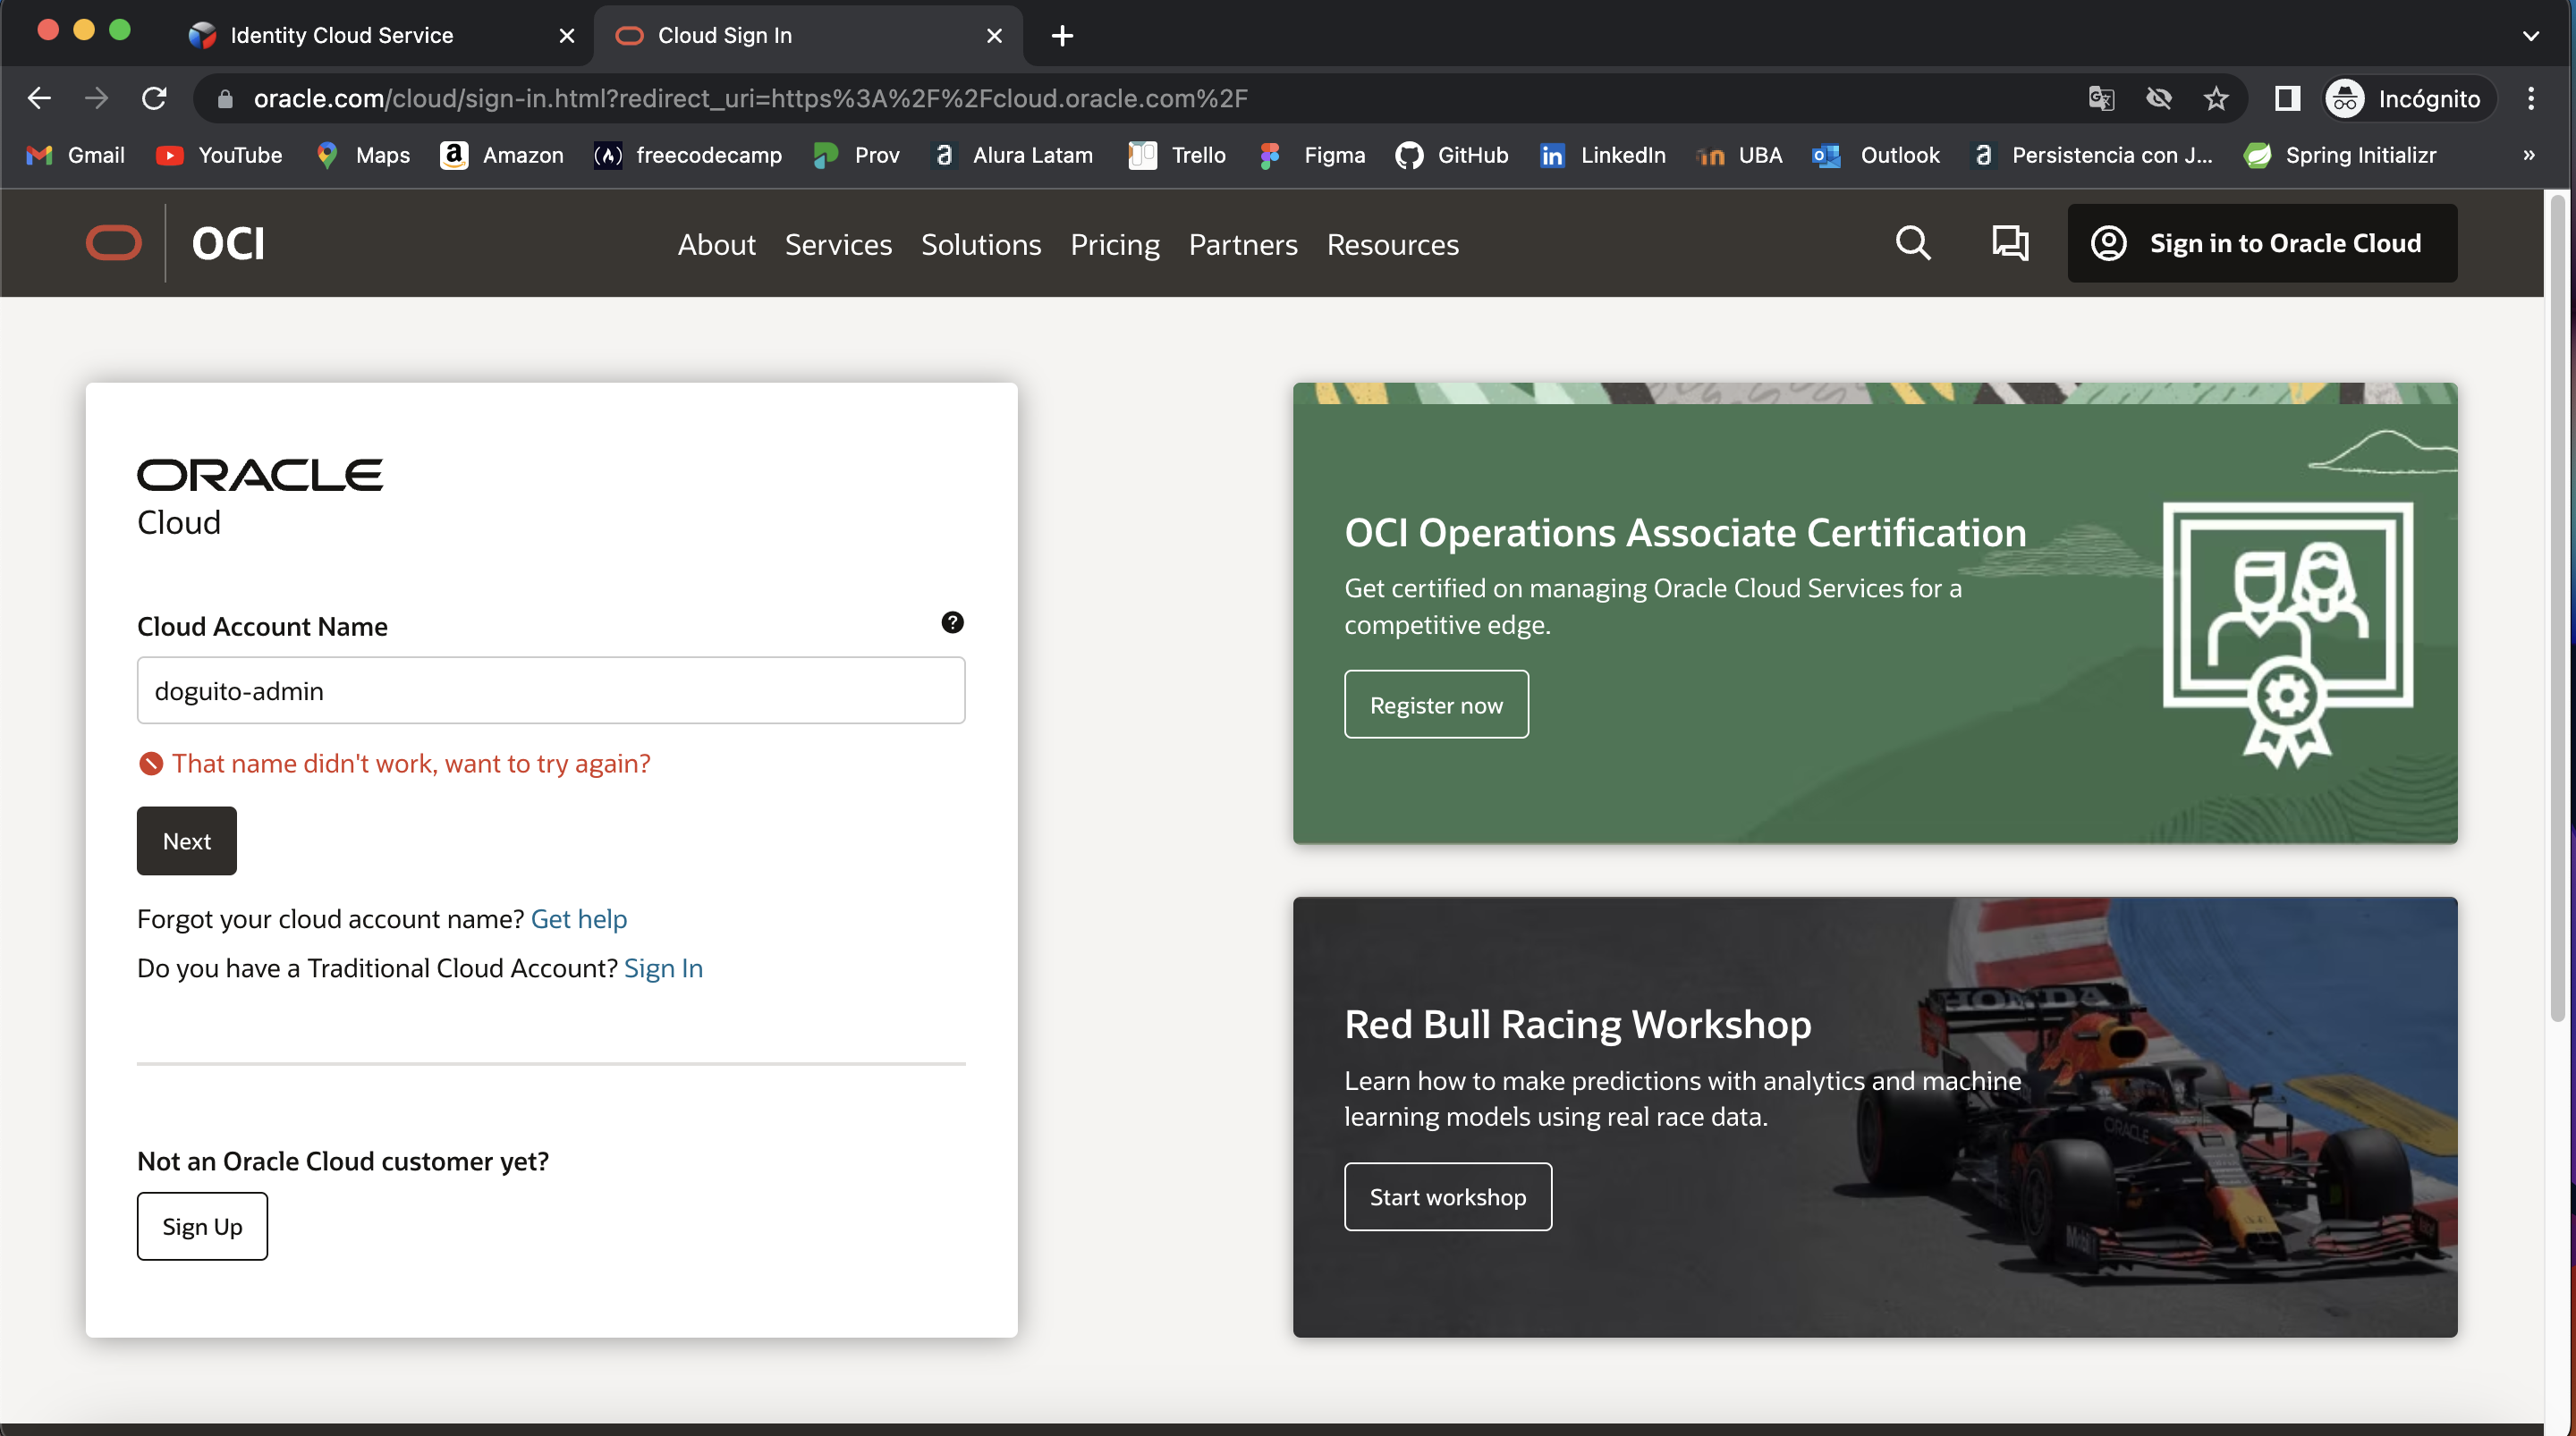Open the About menu
The height and width of the screenshot is (1436, 2576).
717,244
